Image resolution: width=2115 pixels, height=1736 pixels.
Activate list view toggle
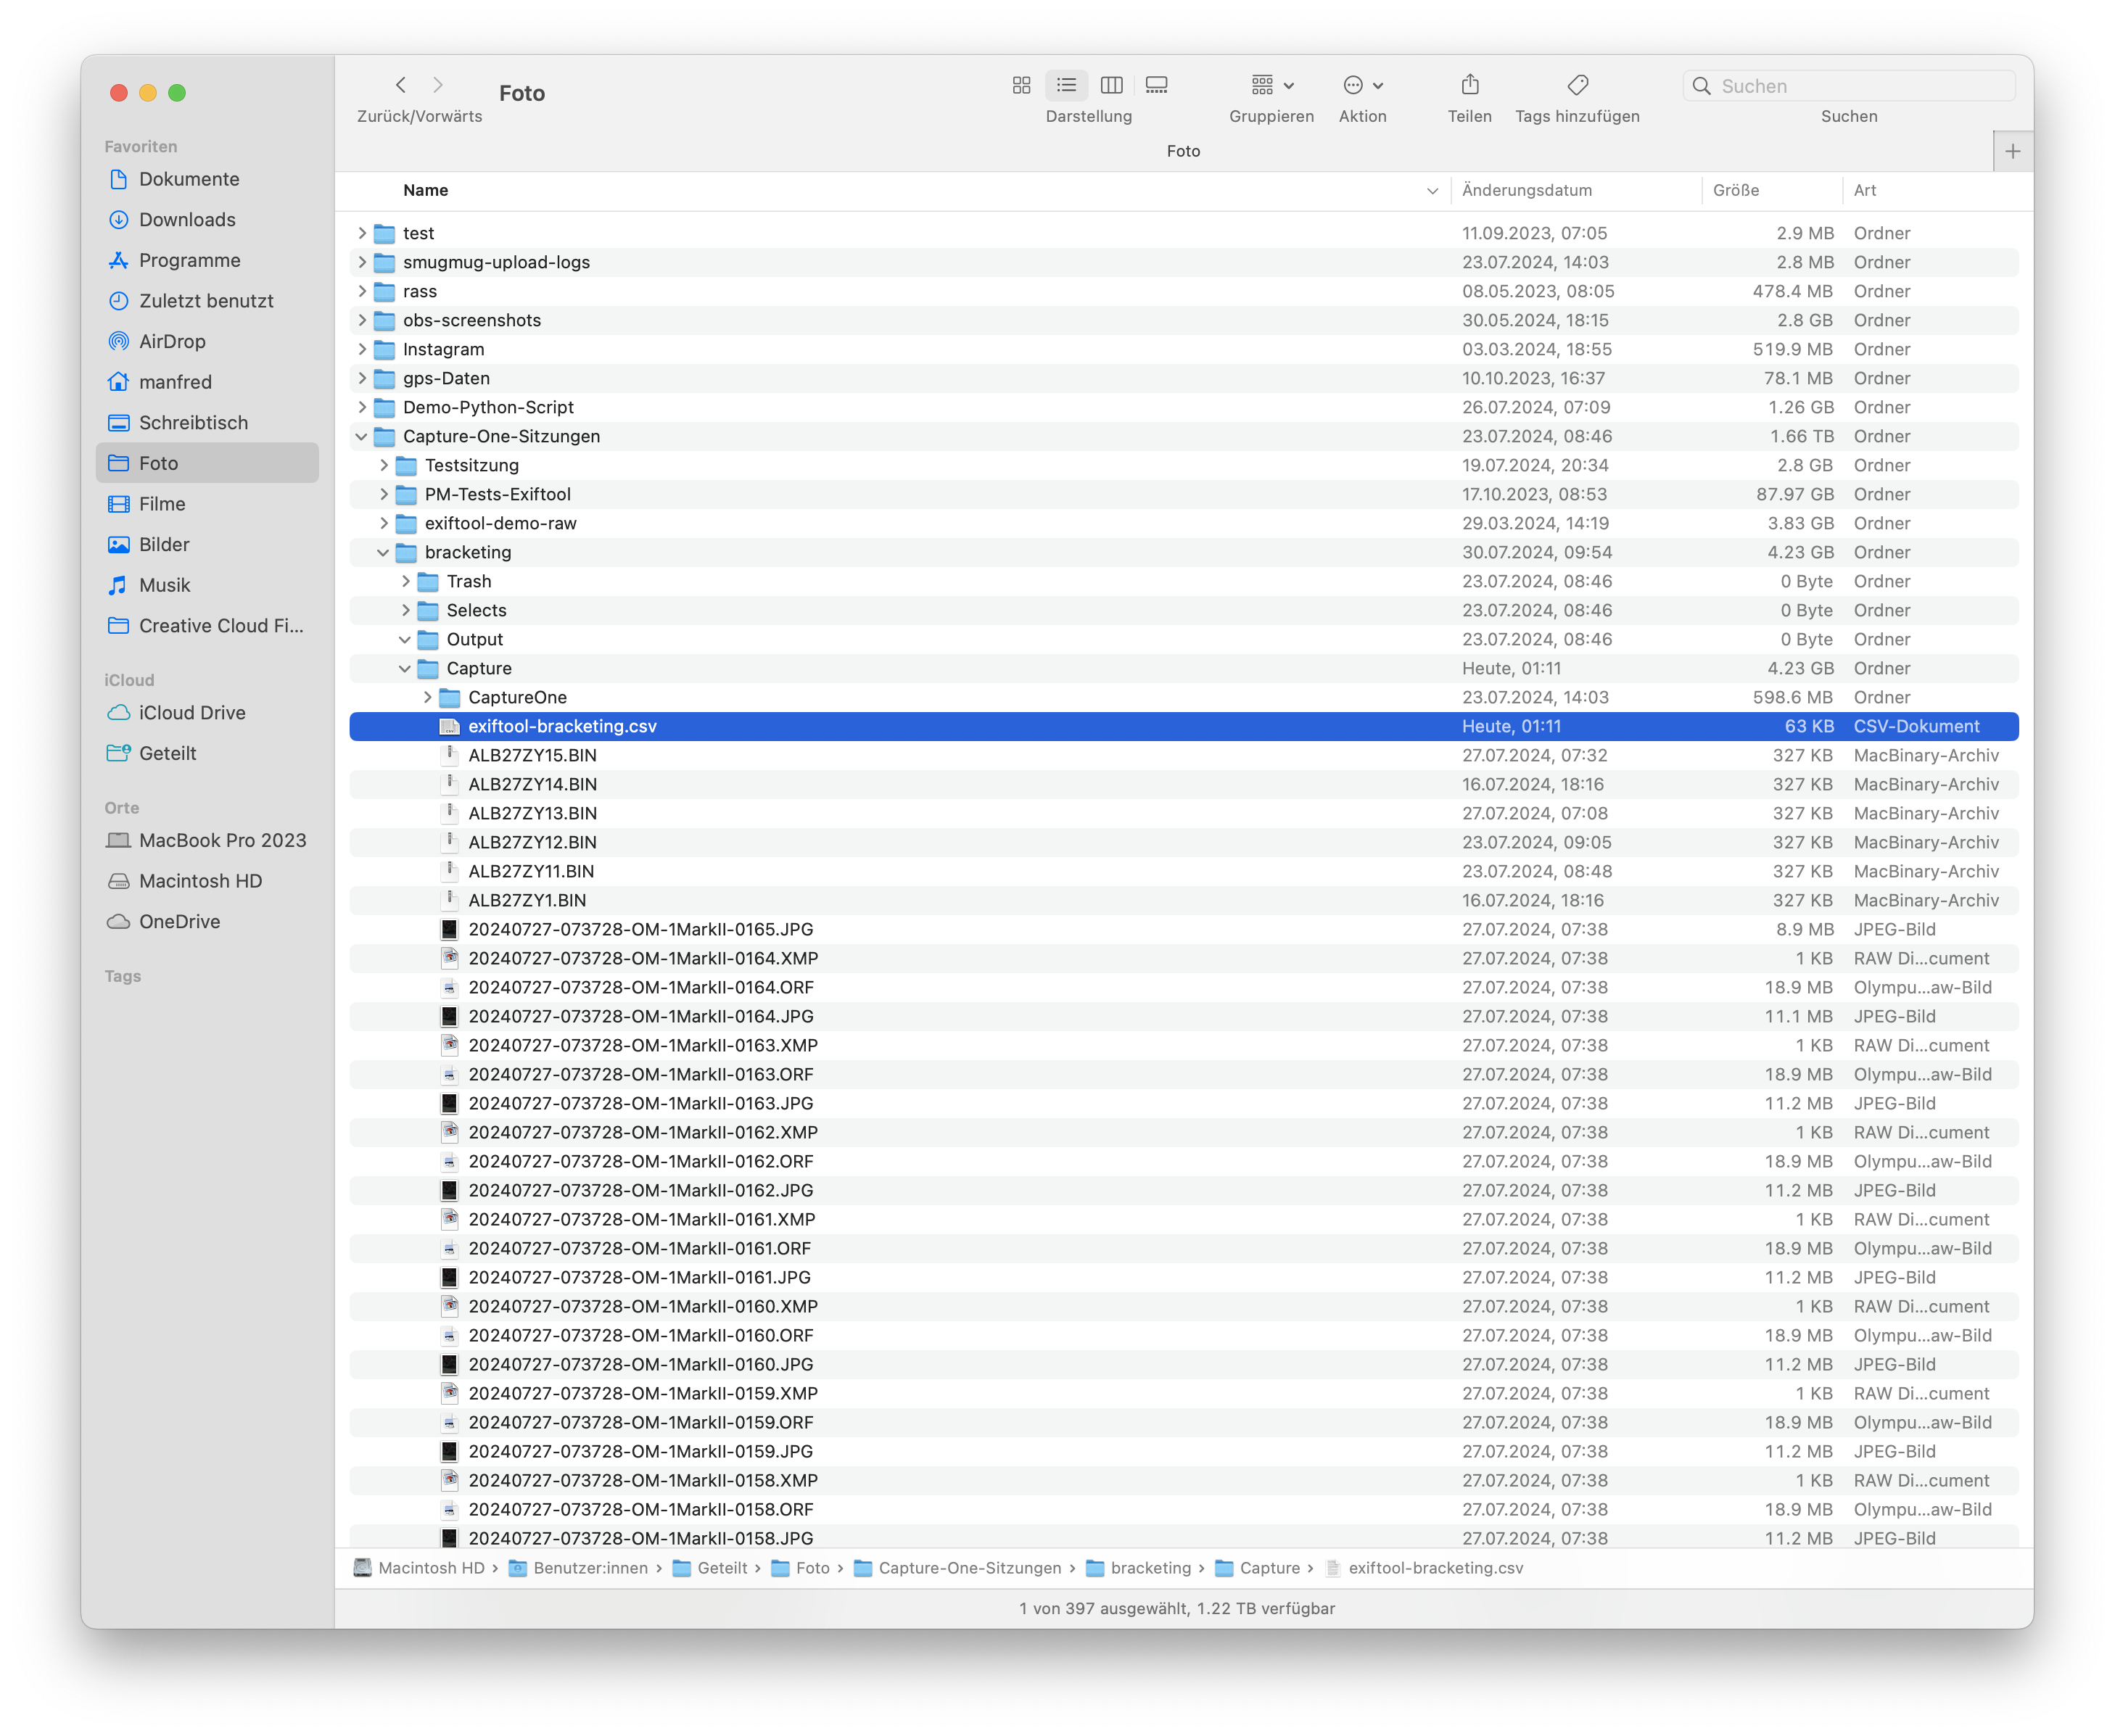tap(1066, 86)
